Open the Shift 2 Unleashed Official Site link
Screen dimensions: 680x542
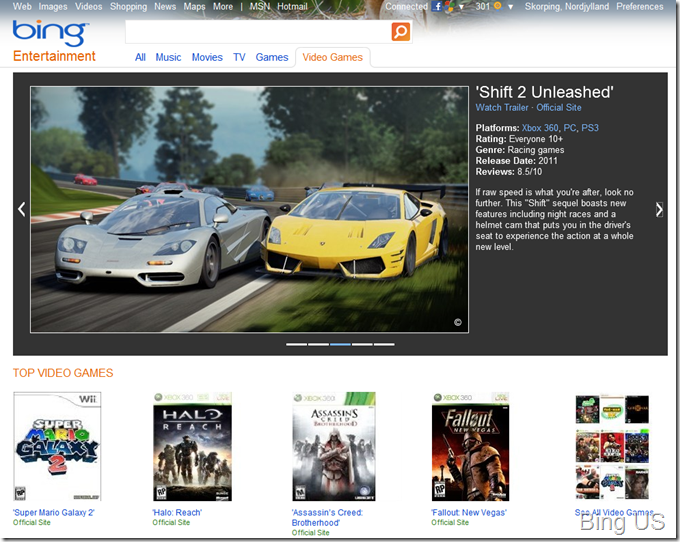pyautogui.click(x=559, y=108)
